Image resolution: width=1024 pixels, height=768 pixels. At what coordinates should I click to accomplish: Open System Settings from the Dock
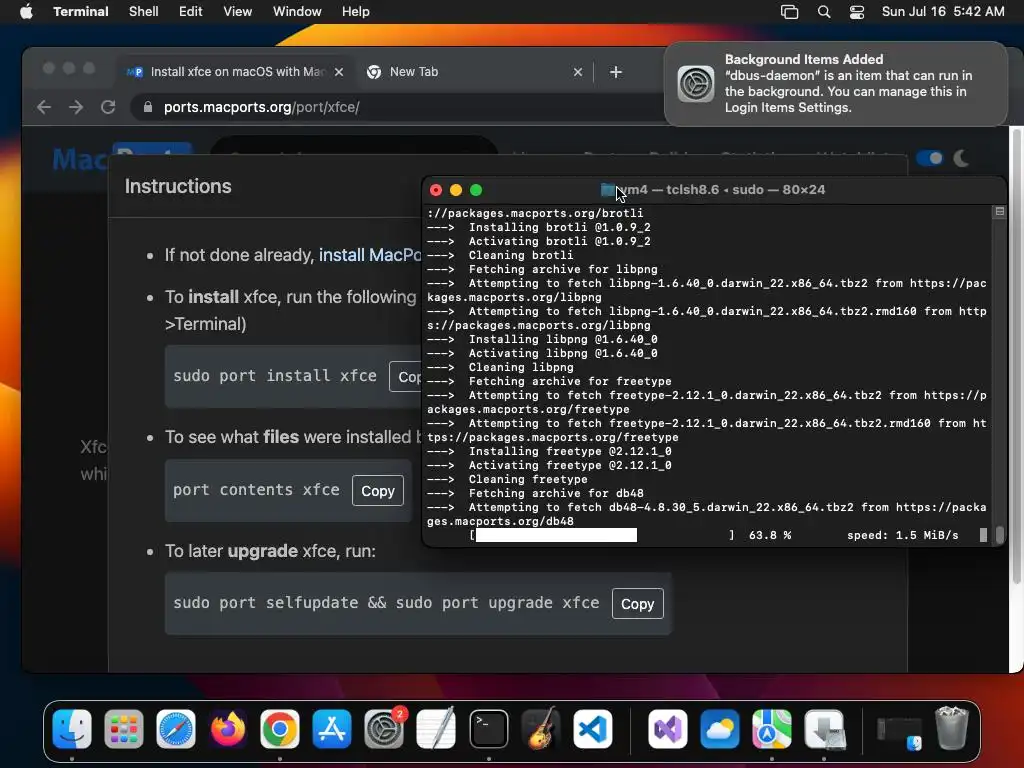point(384,729)
